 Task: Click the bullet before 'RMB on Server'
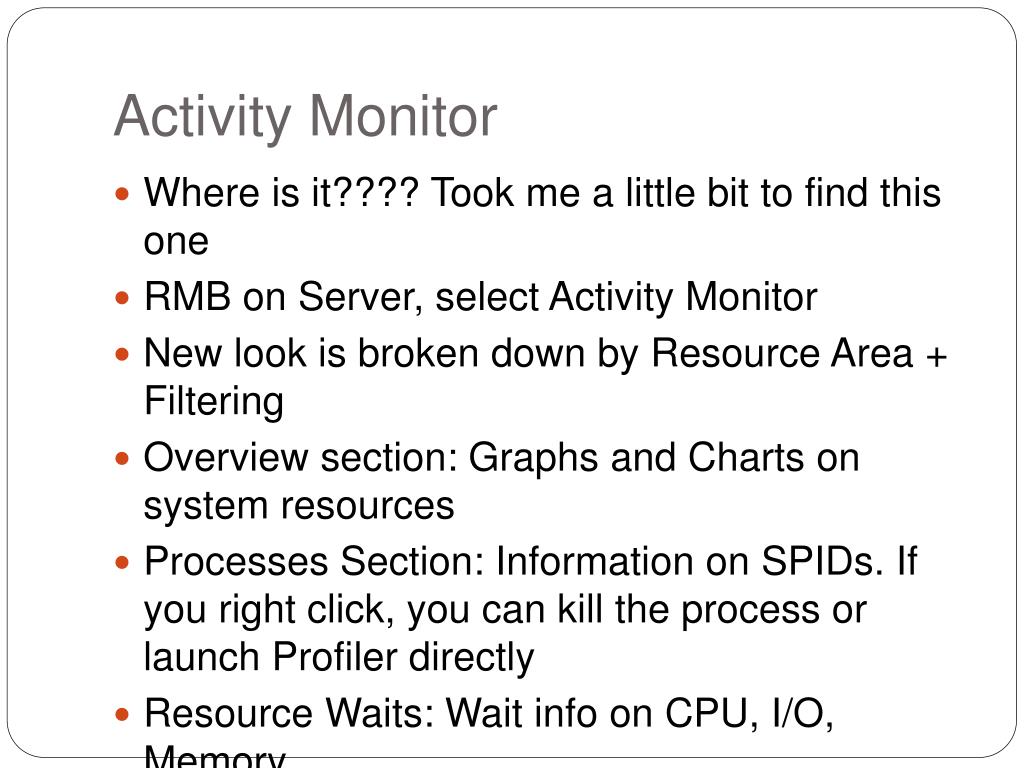pyautogui.click(x=122, y=298)
